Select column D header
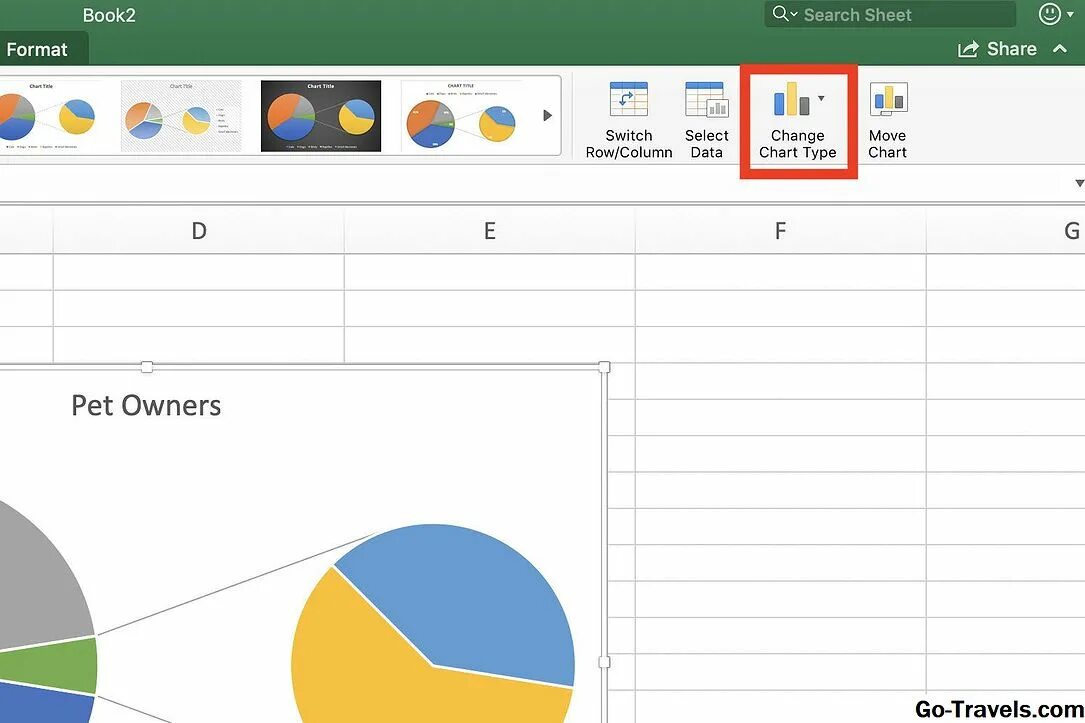This screenshot has width=1085, height=723. [199, 230]
